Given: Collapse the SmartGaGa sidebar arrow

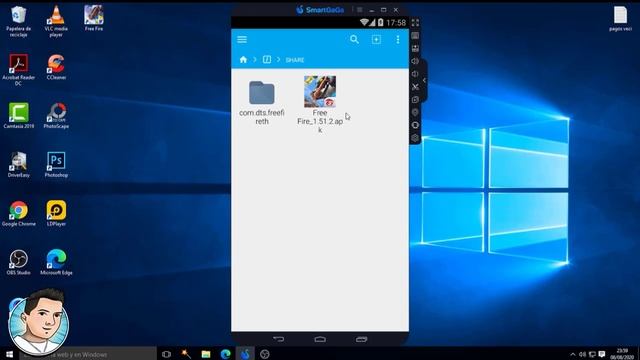Looking at the screenshot, I should pos(424,80).
